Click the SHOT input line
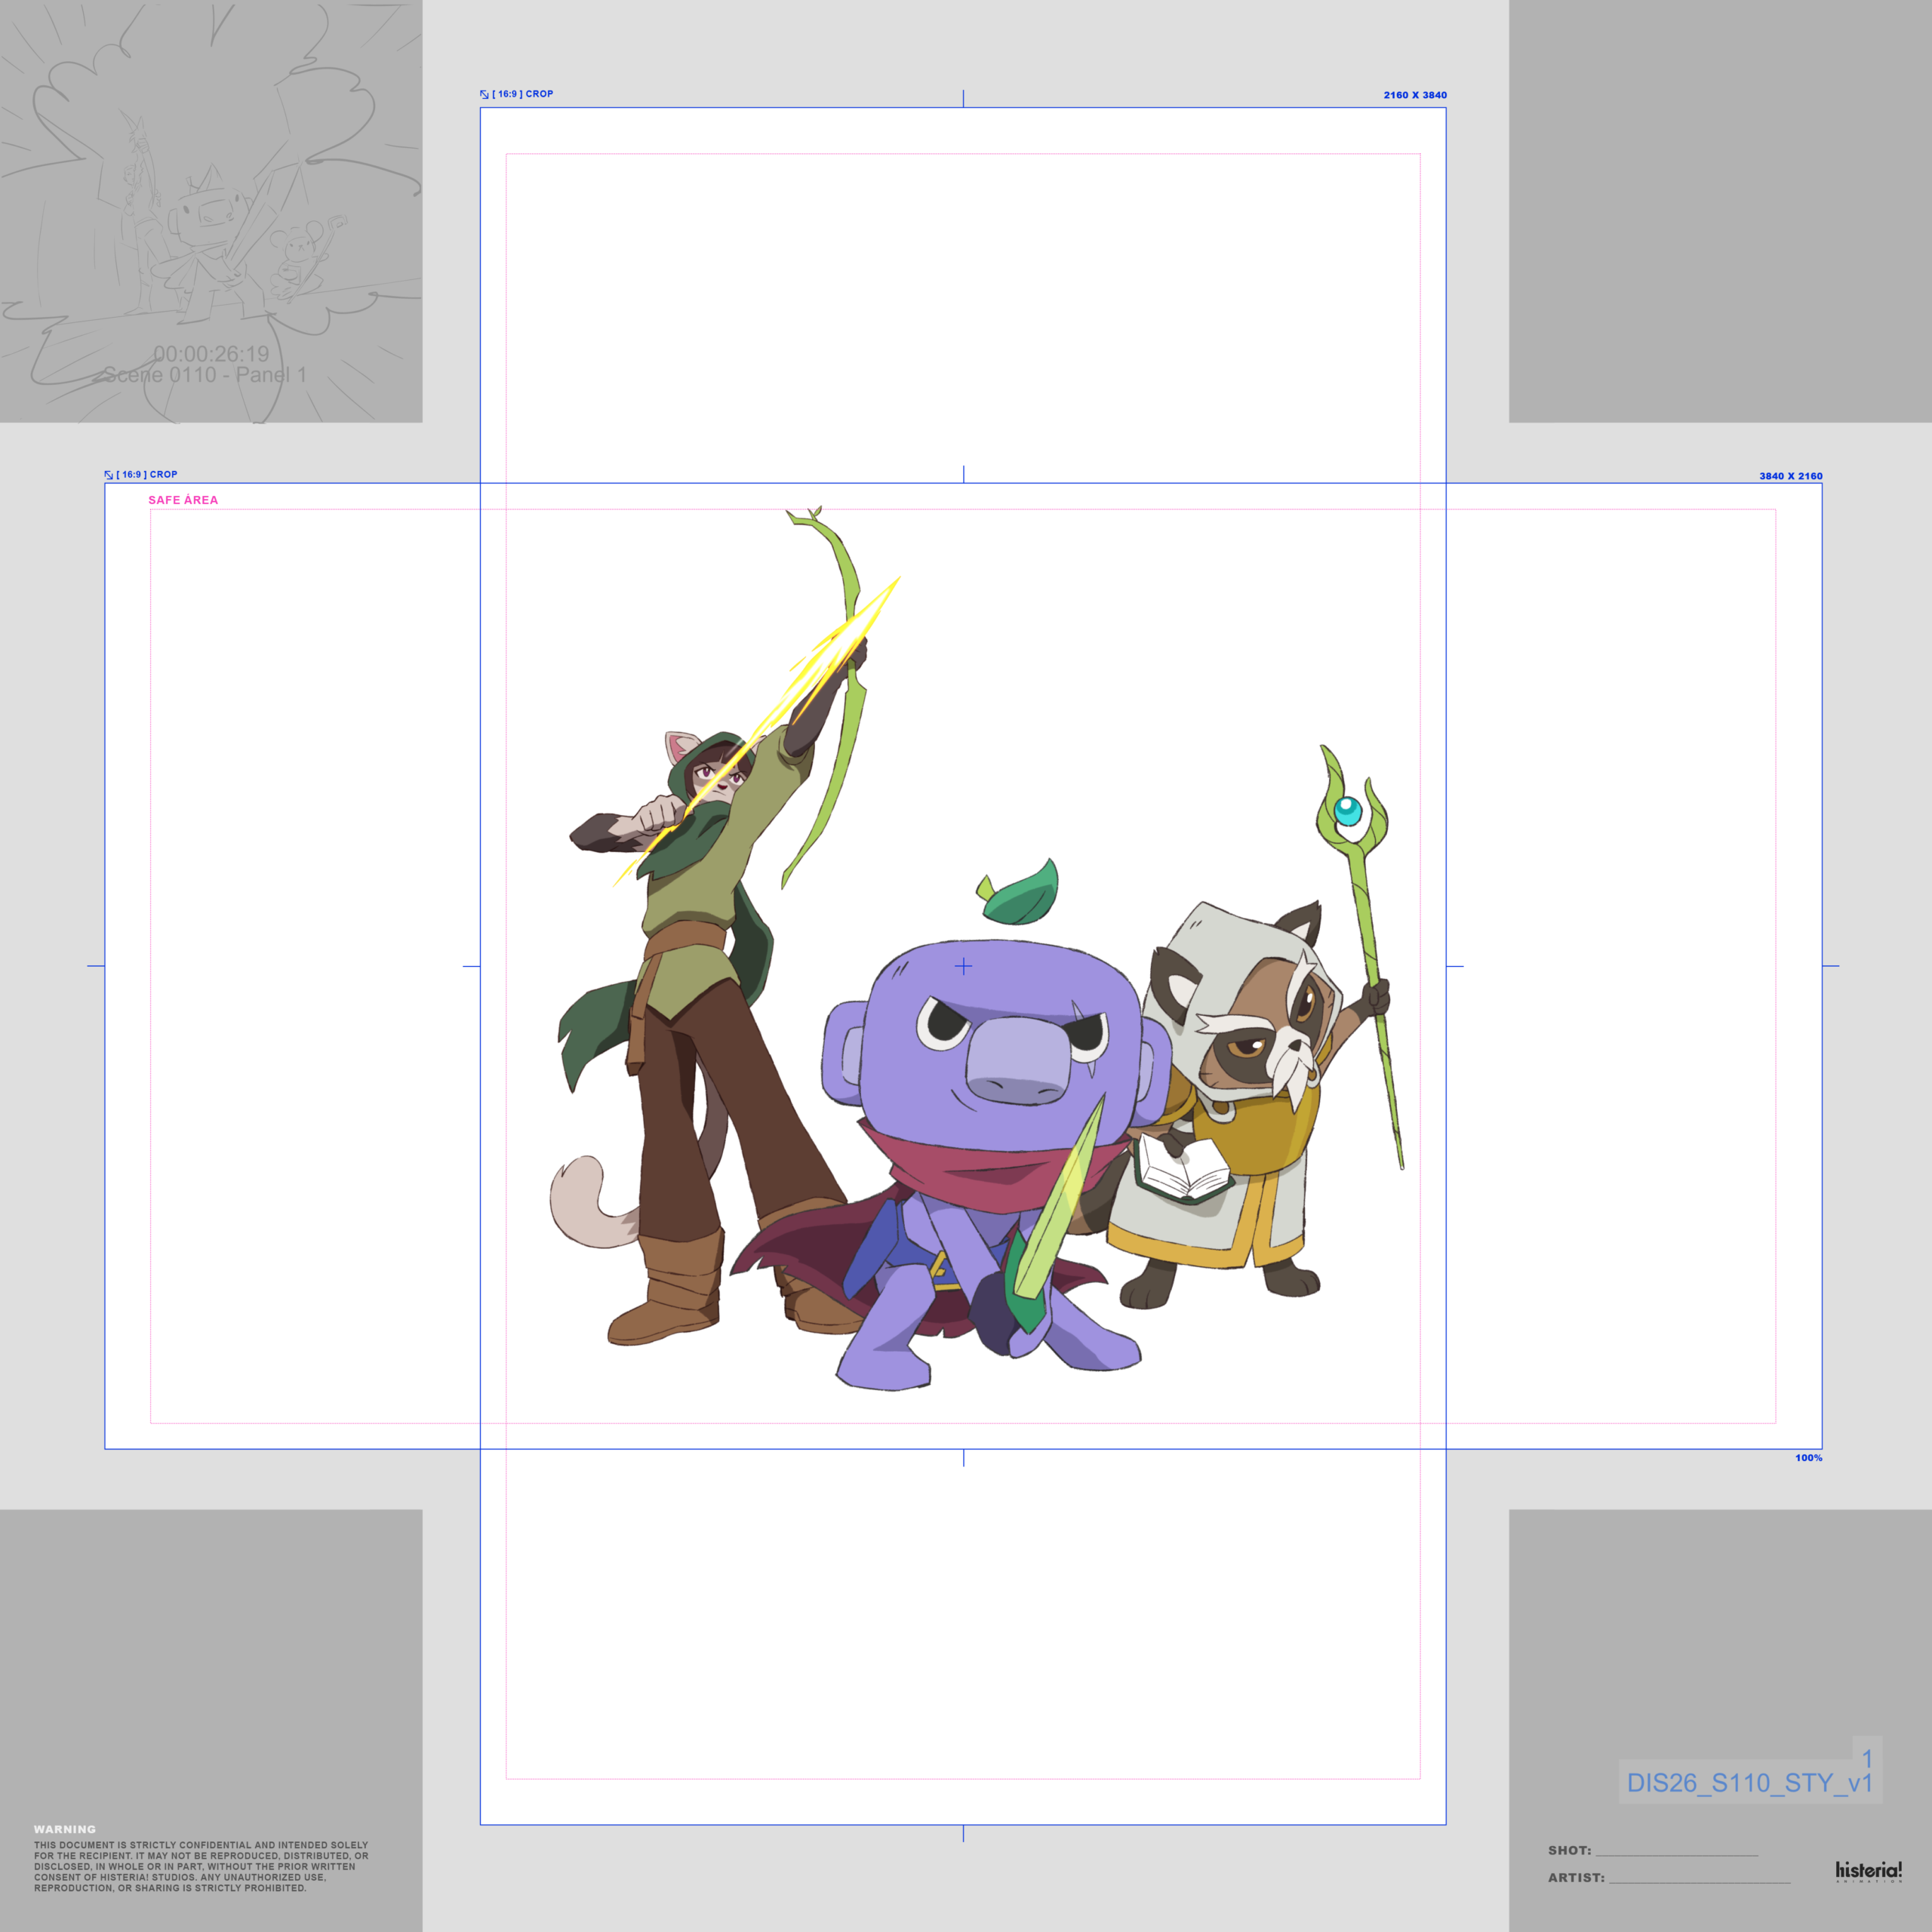 [1676, 1851]
